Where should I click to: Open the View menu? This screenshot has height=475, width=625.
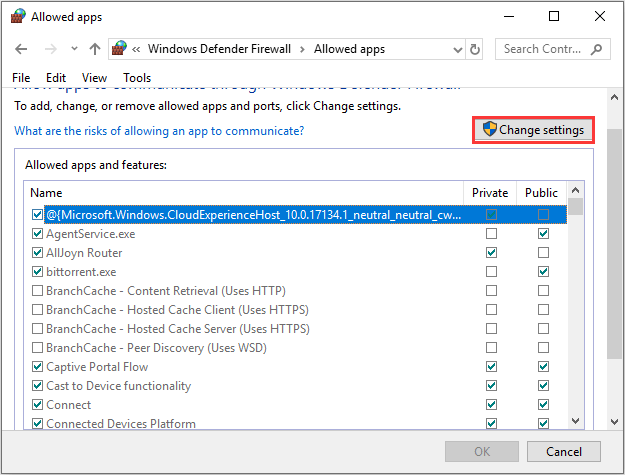pos(94,78)
